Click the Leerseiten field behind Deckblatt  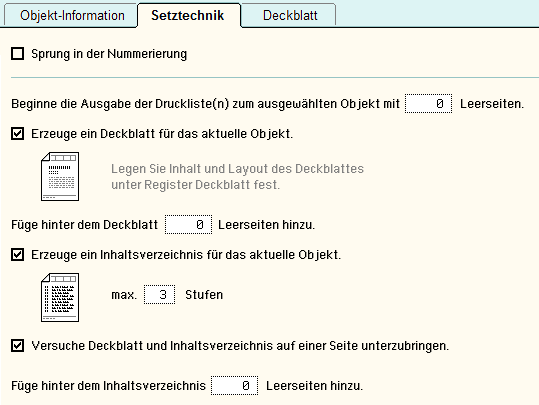click(188, 224)
